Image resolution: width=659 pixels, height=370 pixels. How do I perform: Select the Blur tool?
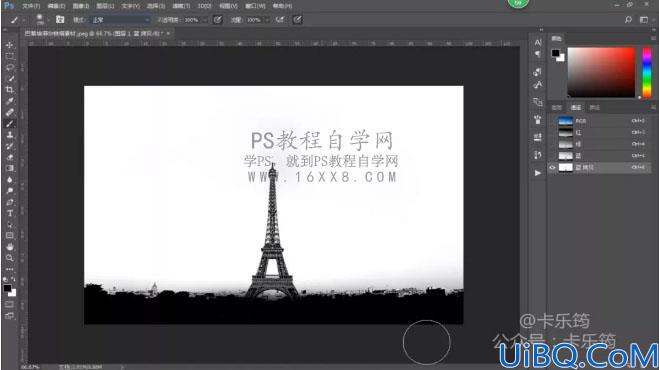coord(9,180)
